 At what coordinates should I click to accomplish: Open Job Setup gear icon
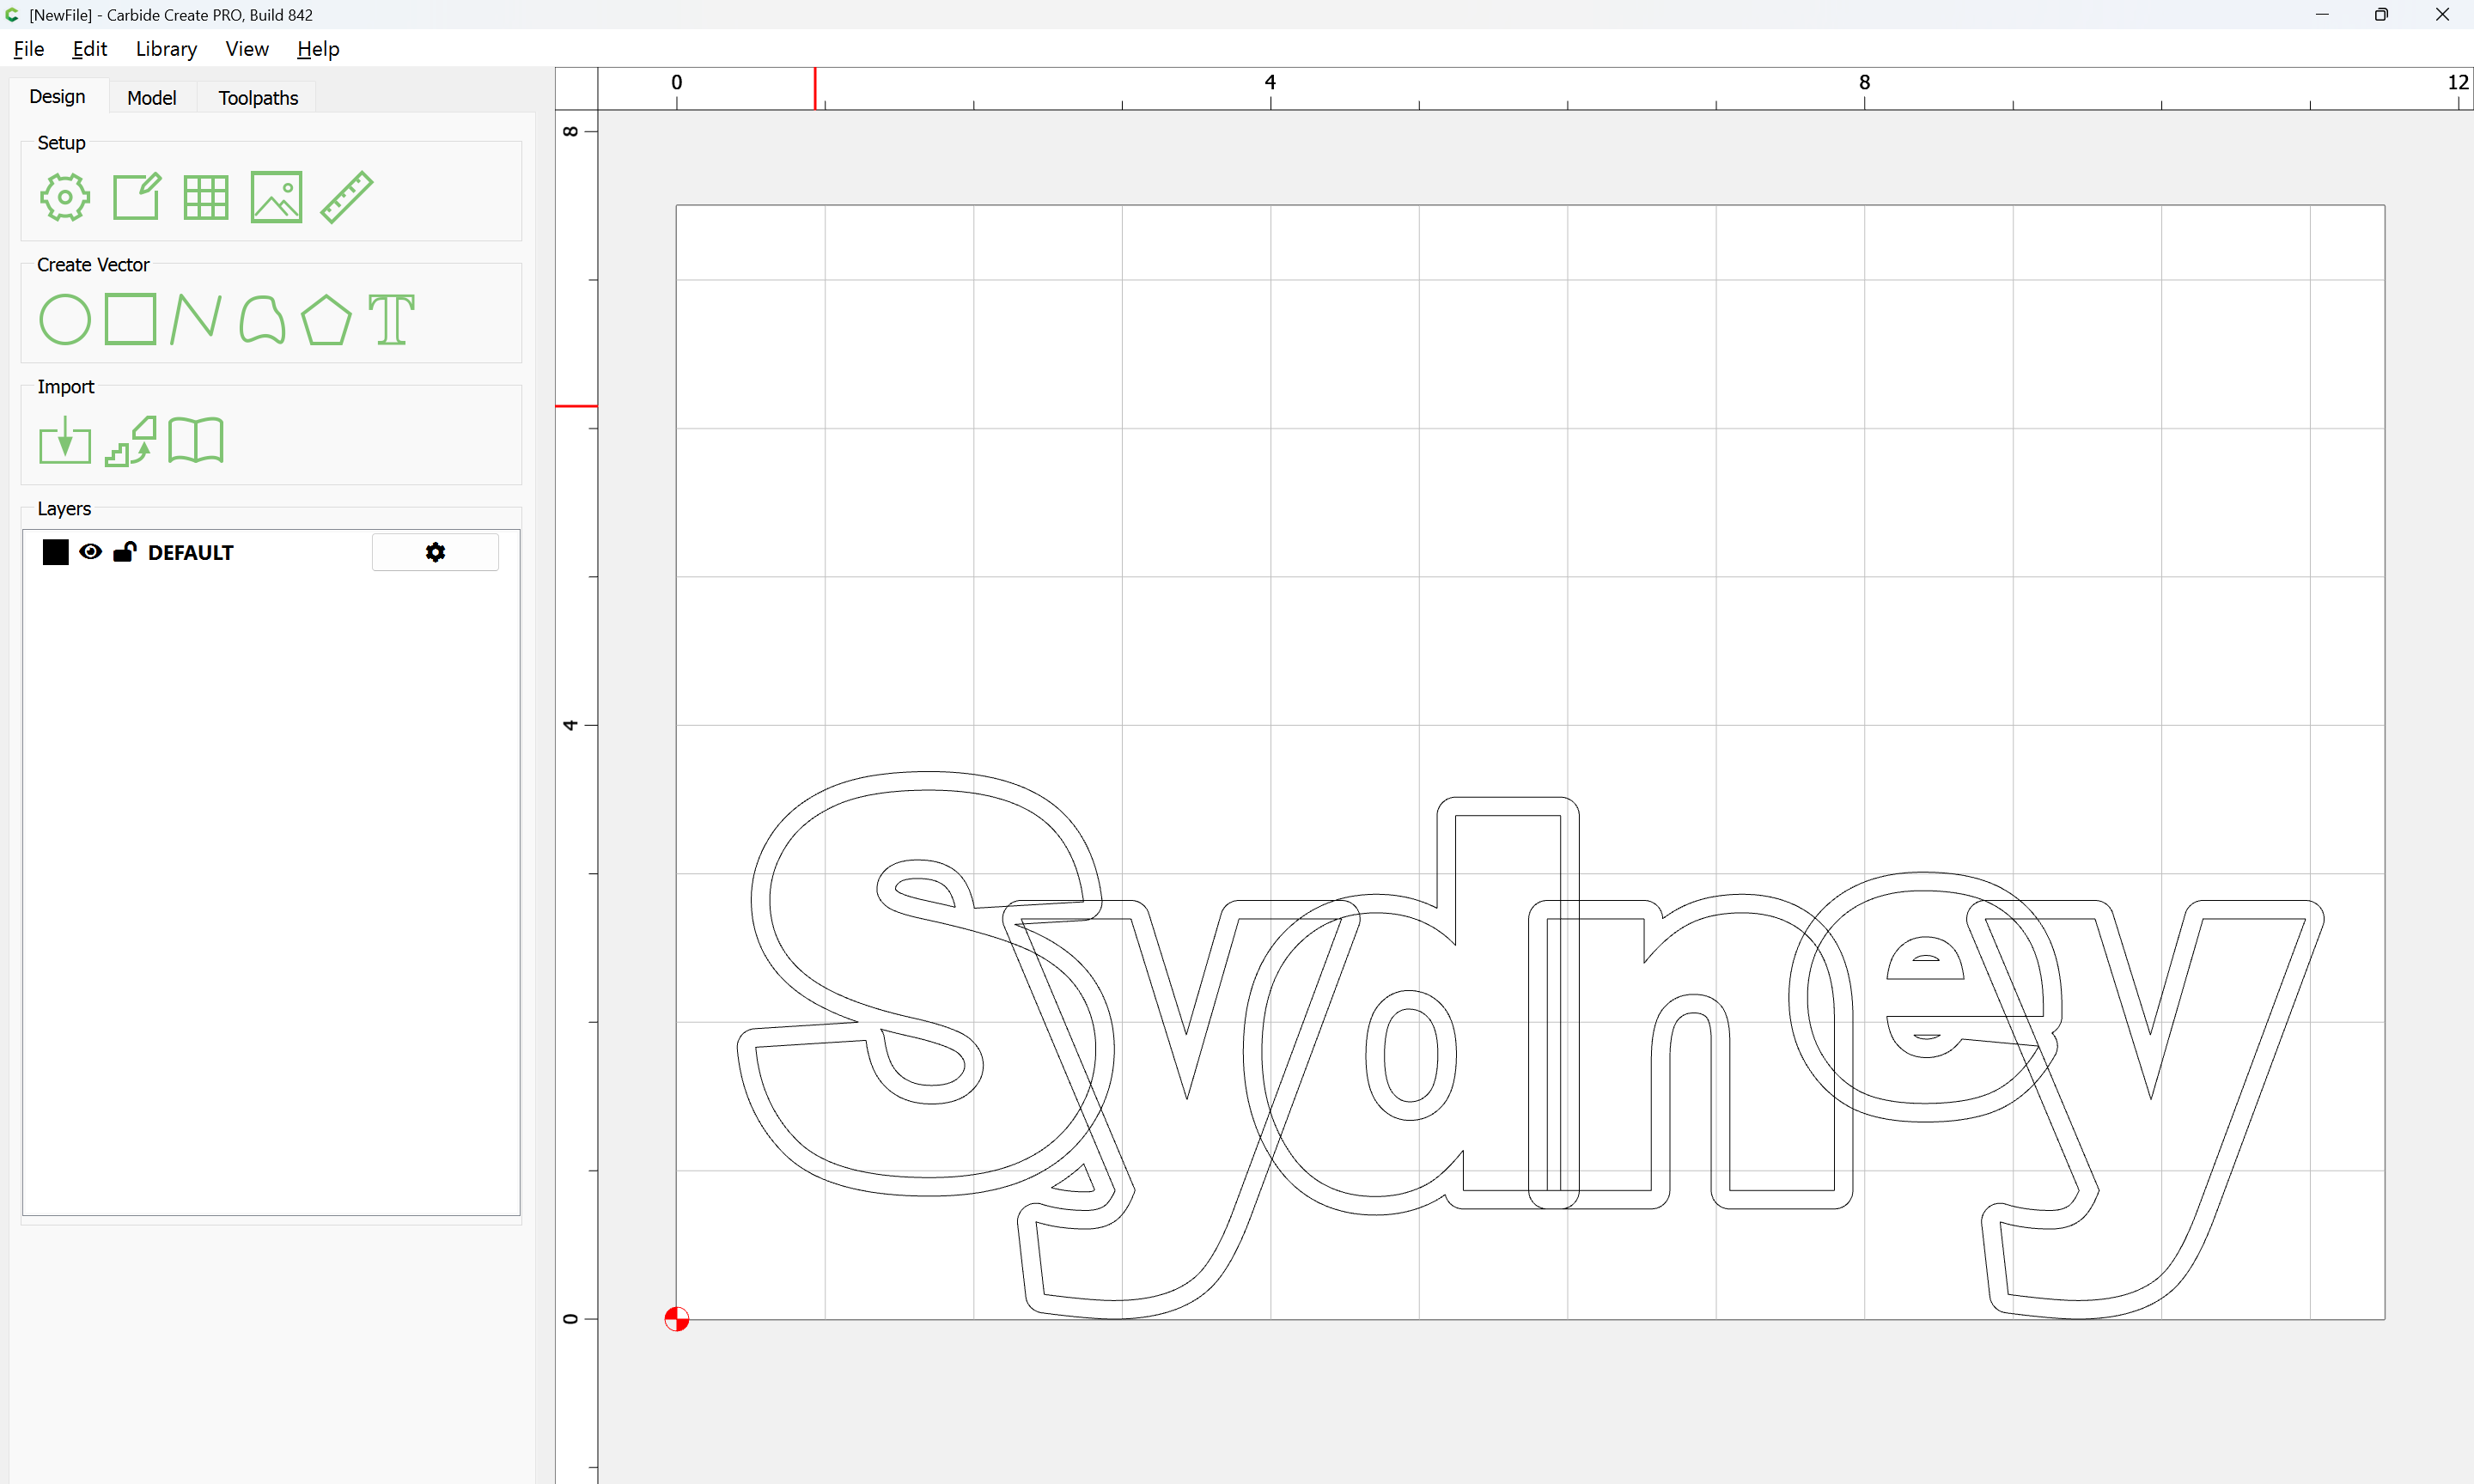click(65, 197)
